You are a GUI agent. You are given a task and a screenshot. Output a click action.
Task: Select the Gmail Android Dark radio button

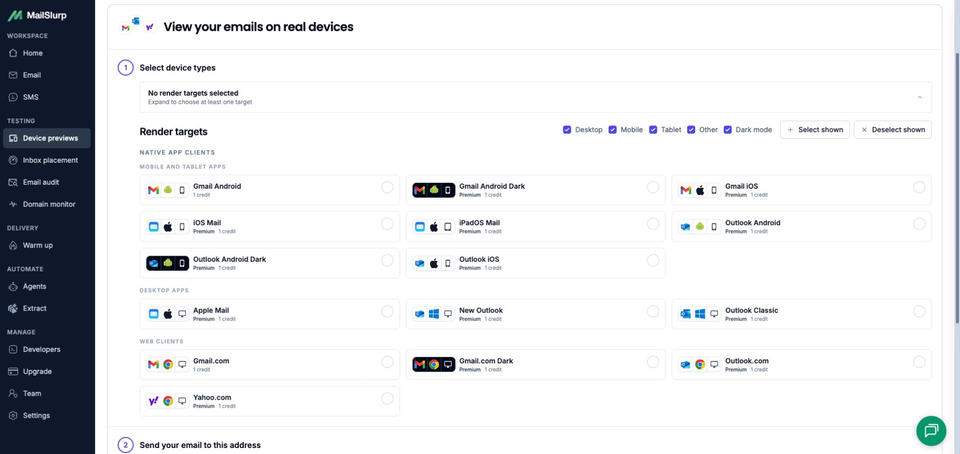[x=653, y=187]
